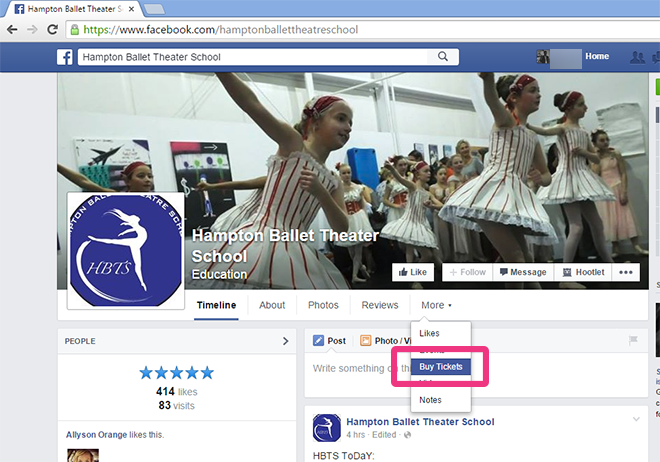The width and height of the screenshot is (660, 462).
Task: Open the post author HBTS avatar
Action: click(327, 428)
